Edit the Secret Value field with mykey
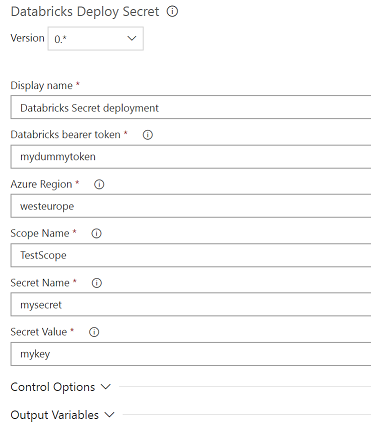Screen dimensions: 371x437 coord(191,354)
